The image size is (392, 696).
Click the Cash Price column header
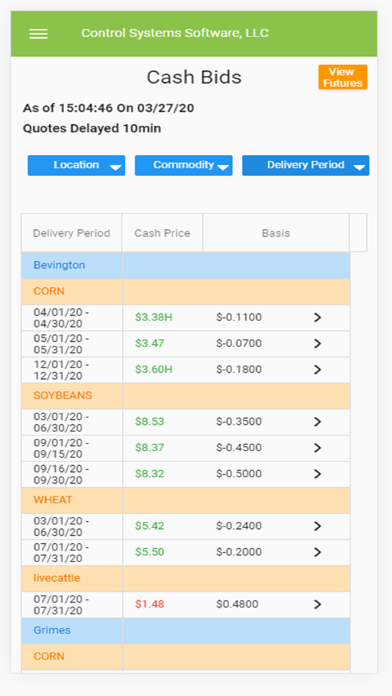162,233
